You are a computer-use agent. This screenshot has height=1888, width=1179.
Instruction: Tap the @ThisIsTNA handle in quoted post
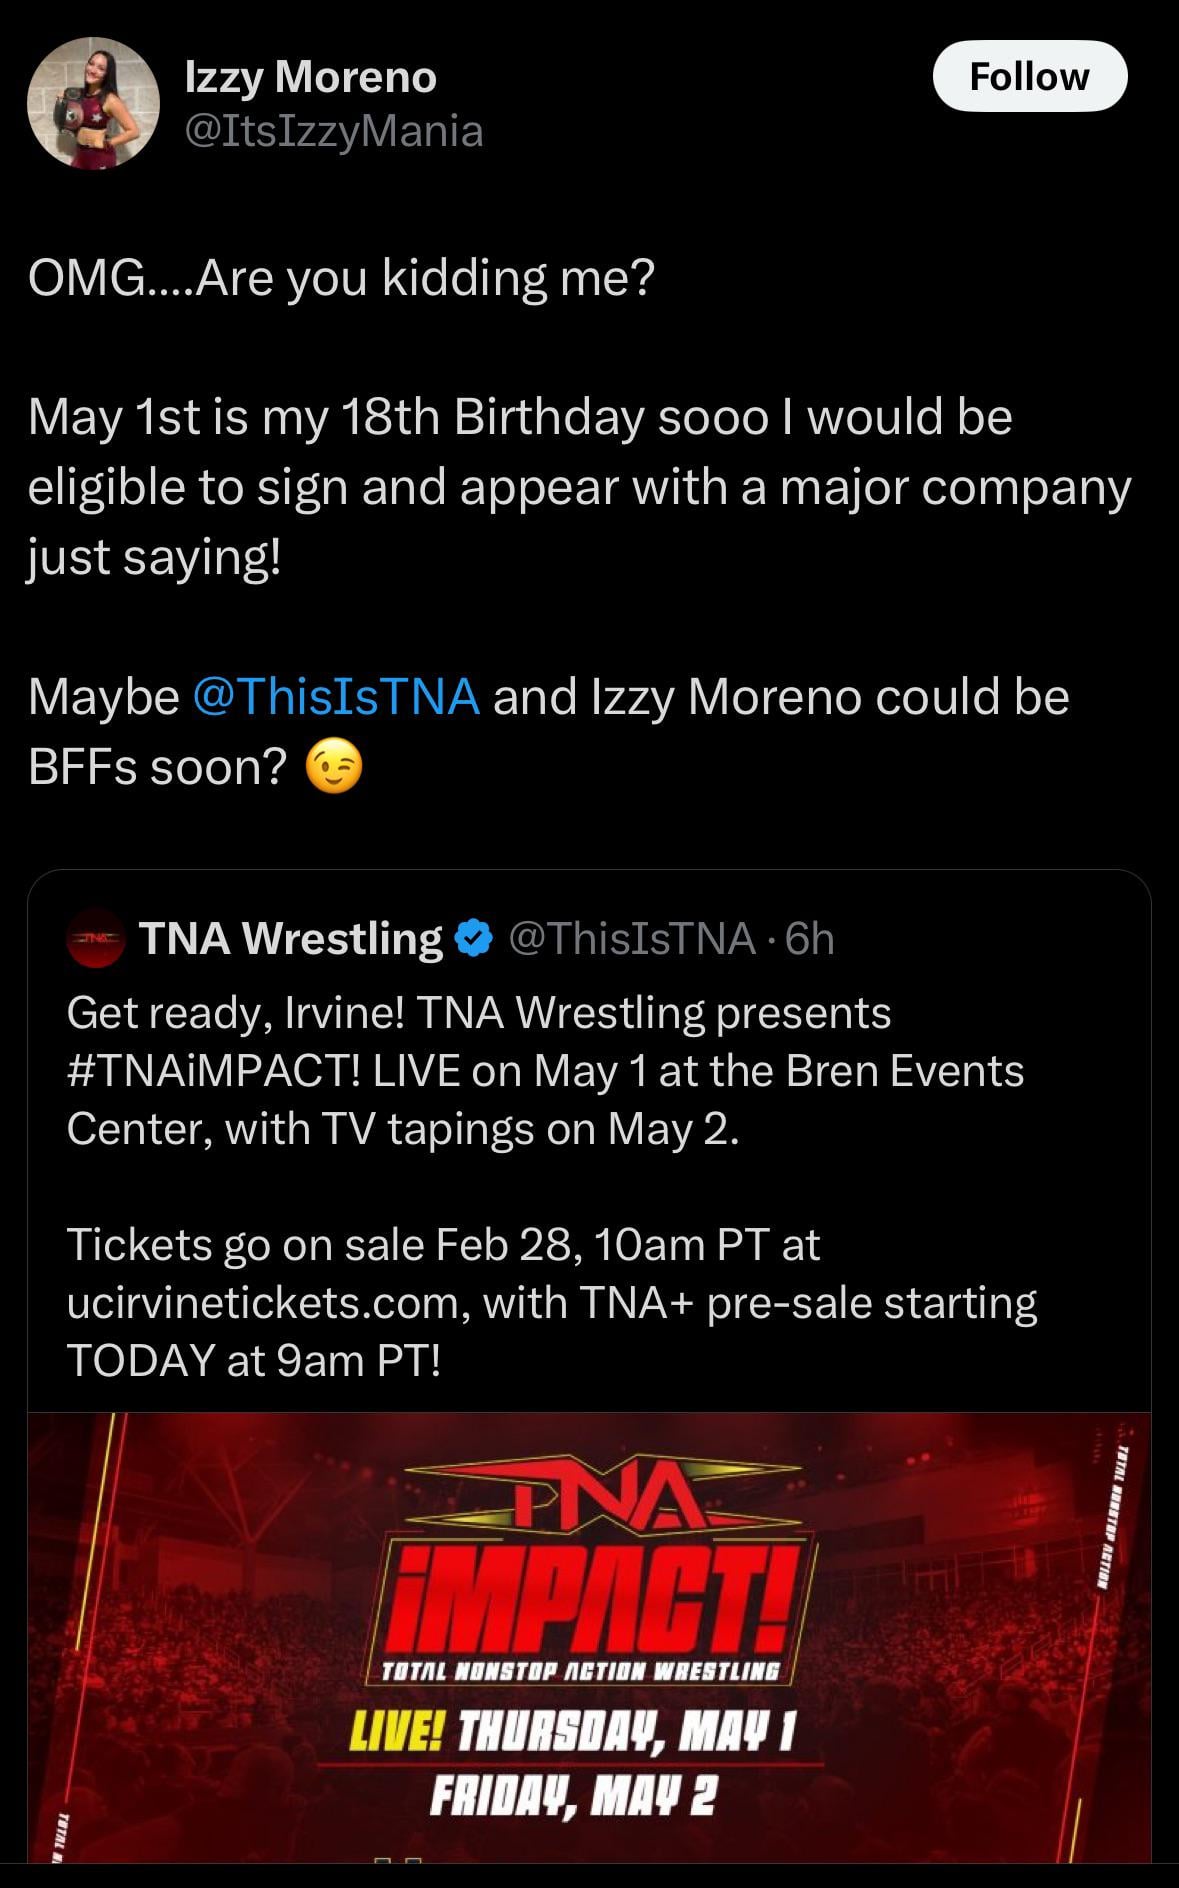[632, 938]
